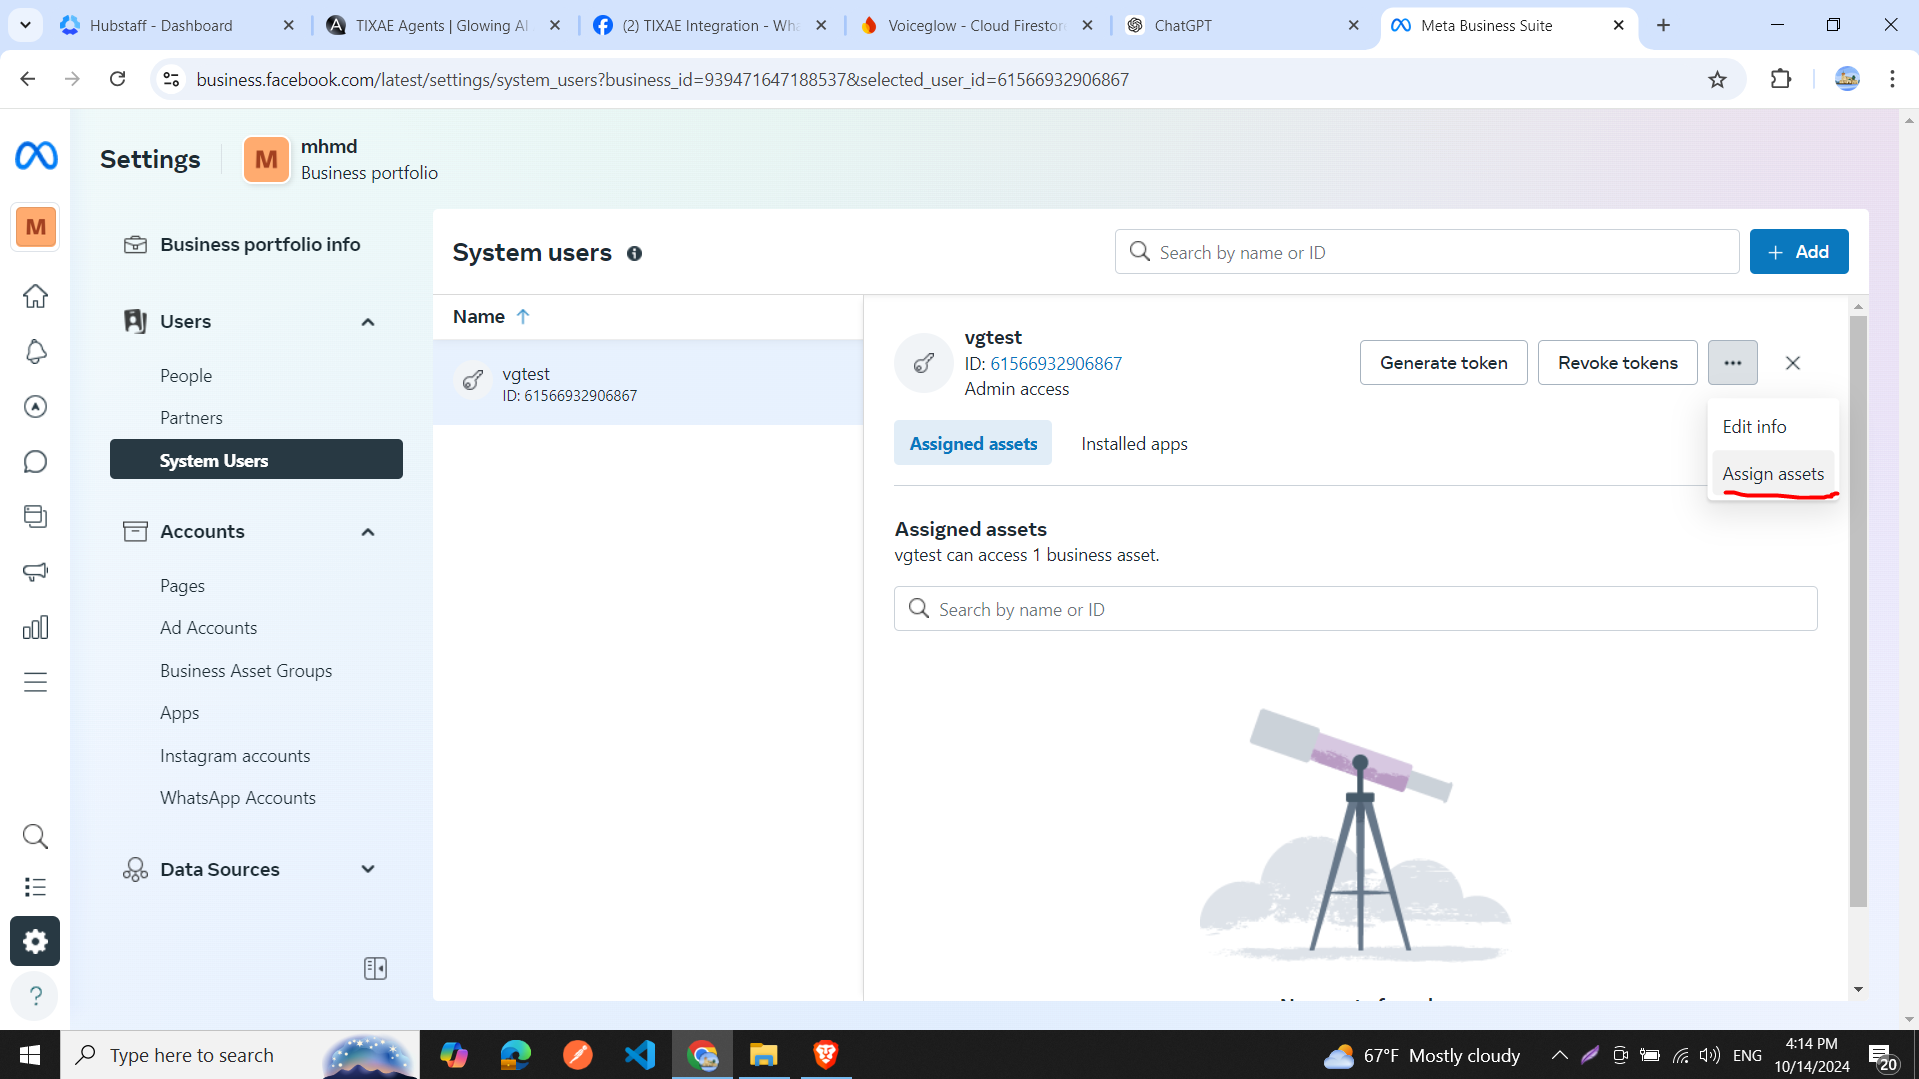Screen dimensions: 1919x1079
Task: Open the compass planner icon in sidebar
Action: point(36,406)
